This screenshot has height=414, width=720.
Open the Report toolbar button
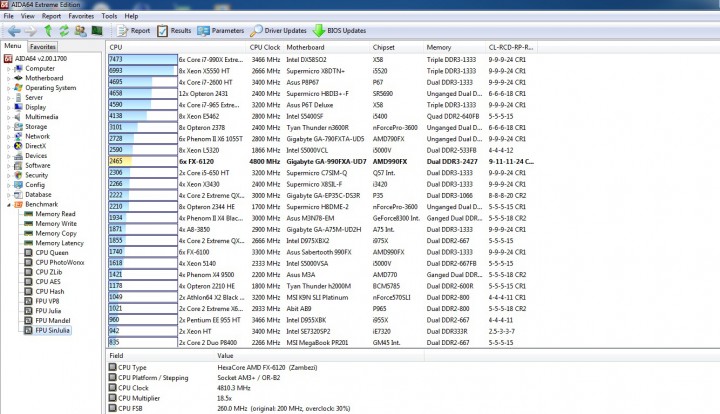point(133,31)
